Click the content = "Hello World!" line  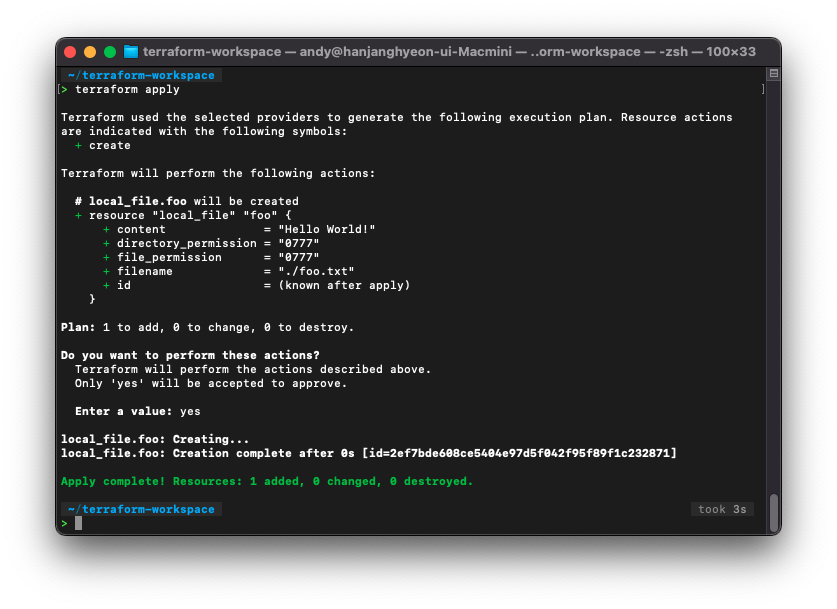click(x=239, y=230)
